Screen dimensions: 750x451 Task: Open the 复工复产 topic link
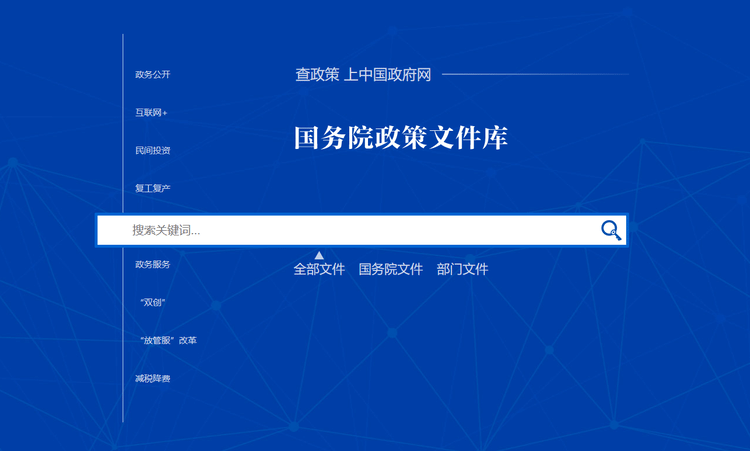tap(153, 188)
